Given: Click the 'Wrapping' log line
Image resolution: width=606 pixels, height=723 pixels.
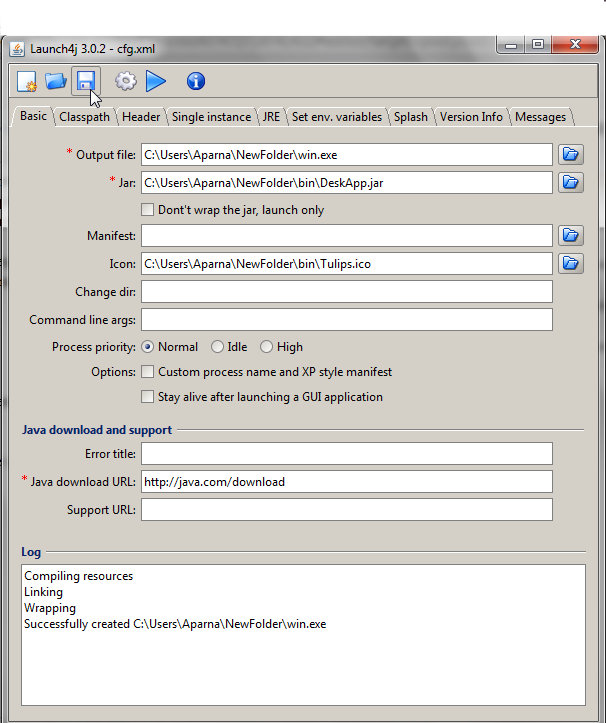Looking at the screenshot, I should 50,608.
